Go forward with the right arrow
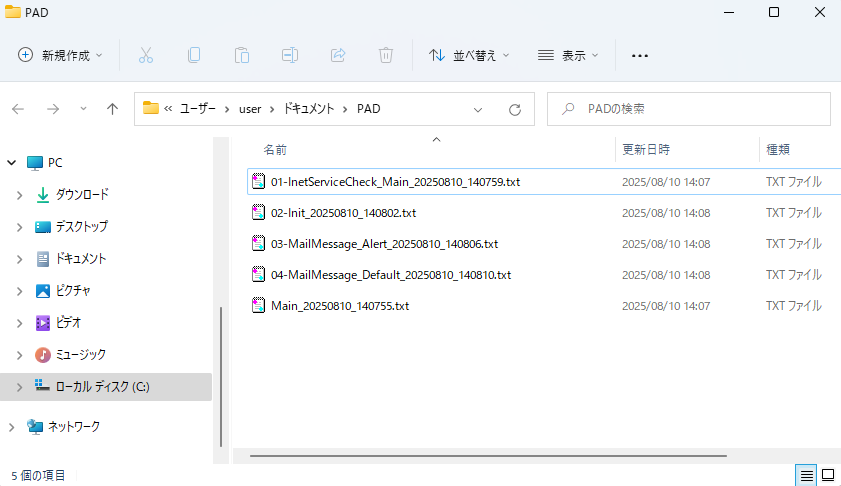The image size is (841, 486). [x=53, y=109]
